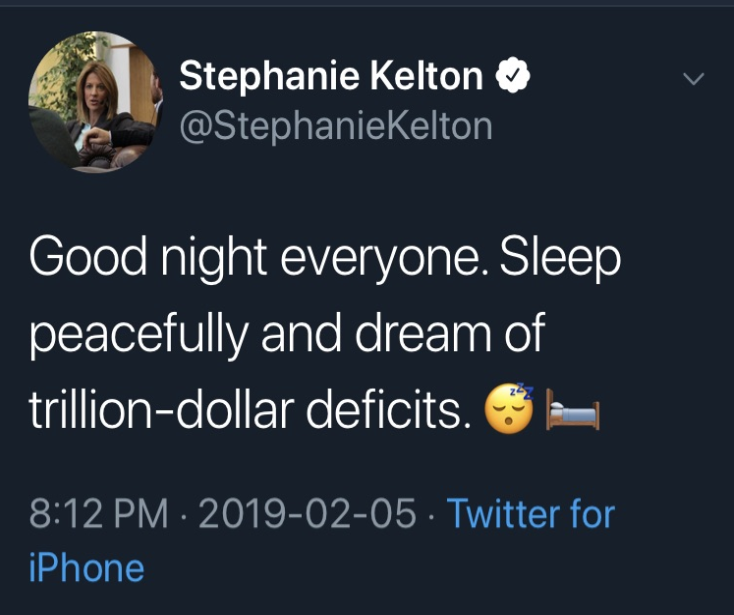734x615 pixels.
Task: Click the @StephanieKelton handle
Action: tap(335, 126)
